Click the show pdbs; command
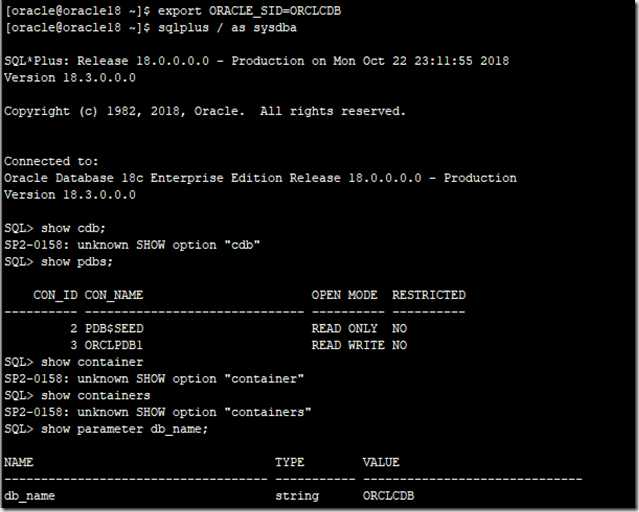Image resolution: width=639 pixels, height=512 pixels. [x=77, y=262]
